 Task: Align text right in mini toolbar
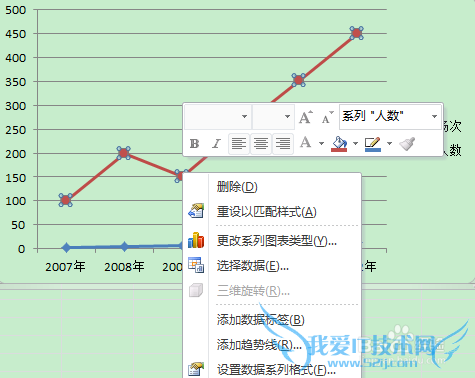283,144
